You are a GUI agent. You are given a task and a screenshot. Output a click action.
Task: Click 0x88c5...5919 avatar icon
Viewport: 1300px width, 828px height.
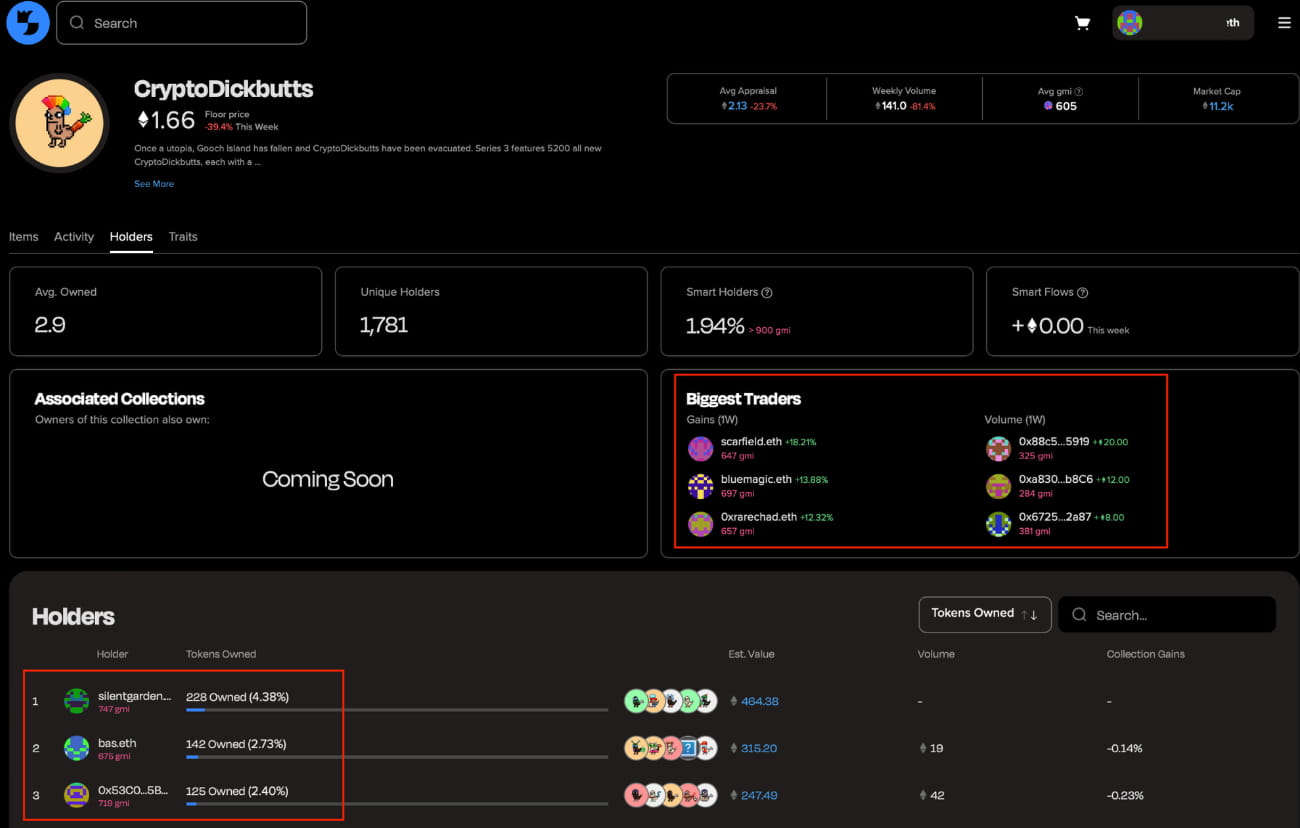[999, 448]
